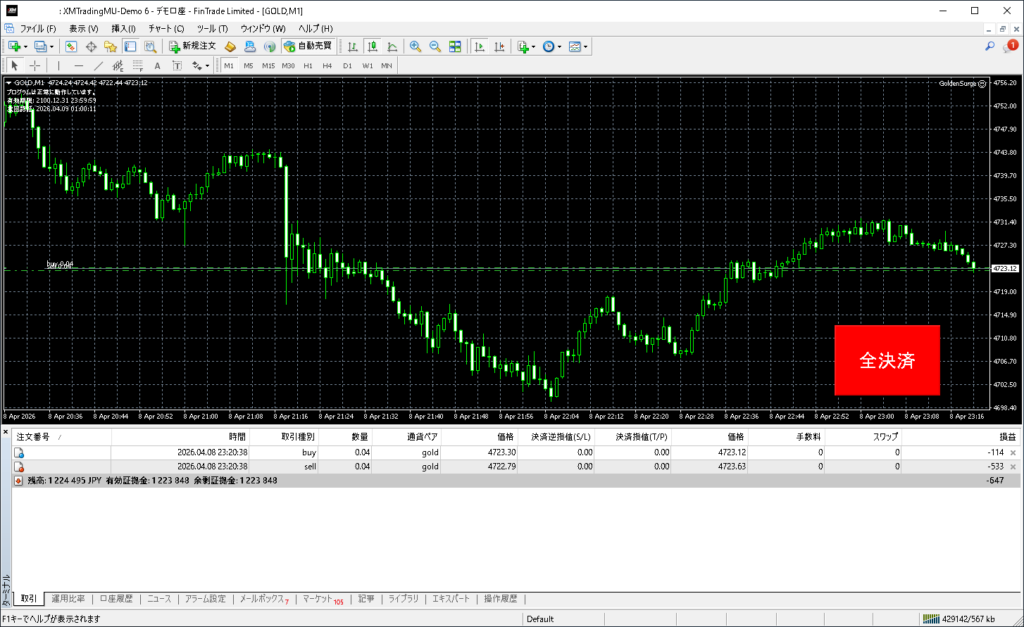Viewport: 1024px width, 627px height.
Task: Click the tile windows icon
Action: [455, 46]
